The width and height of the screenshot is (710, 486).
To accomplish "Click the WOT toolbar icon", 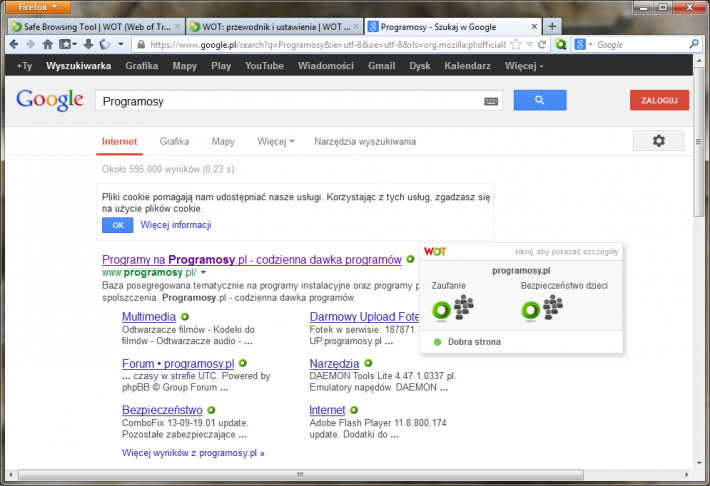I will (561, 44).
